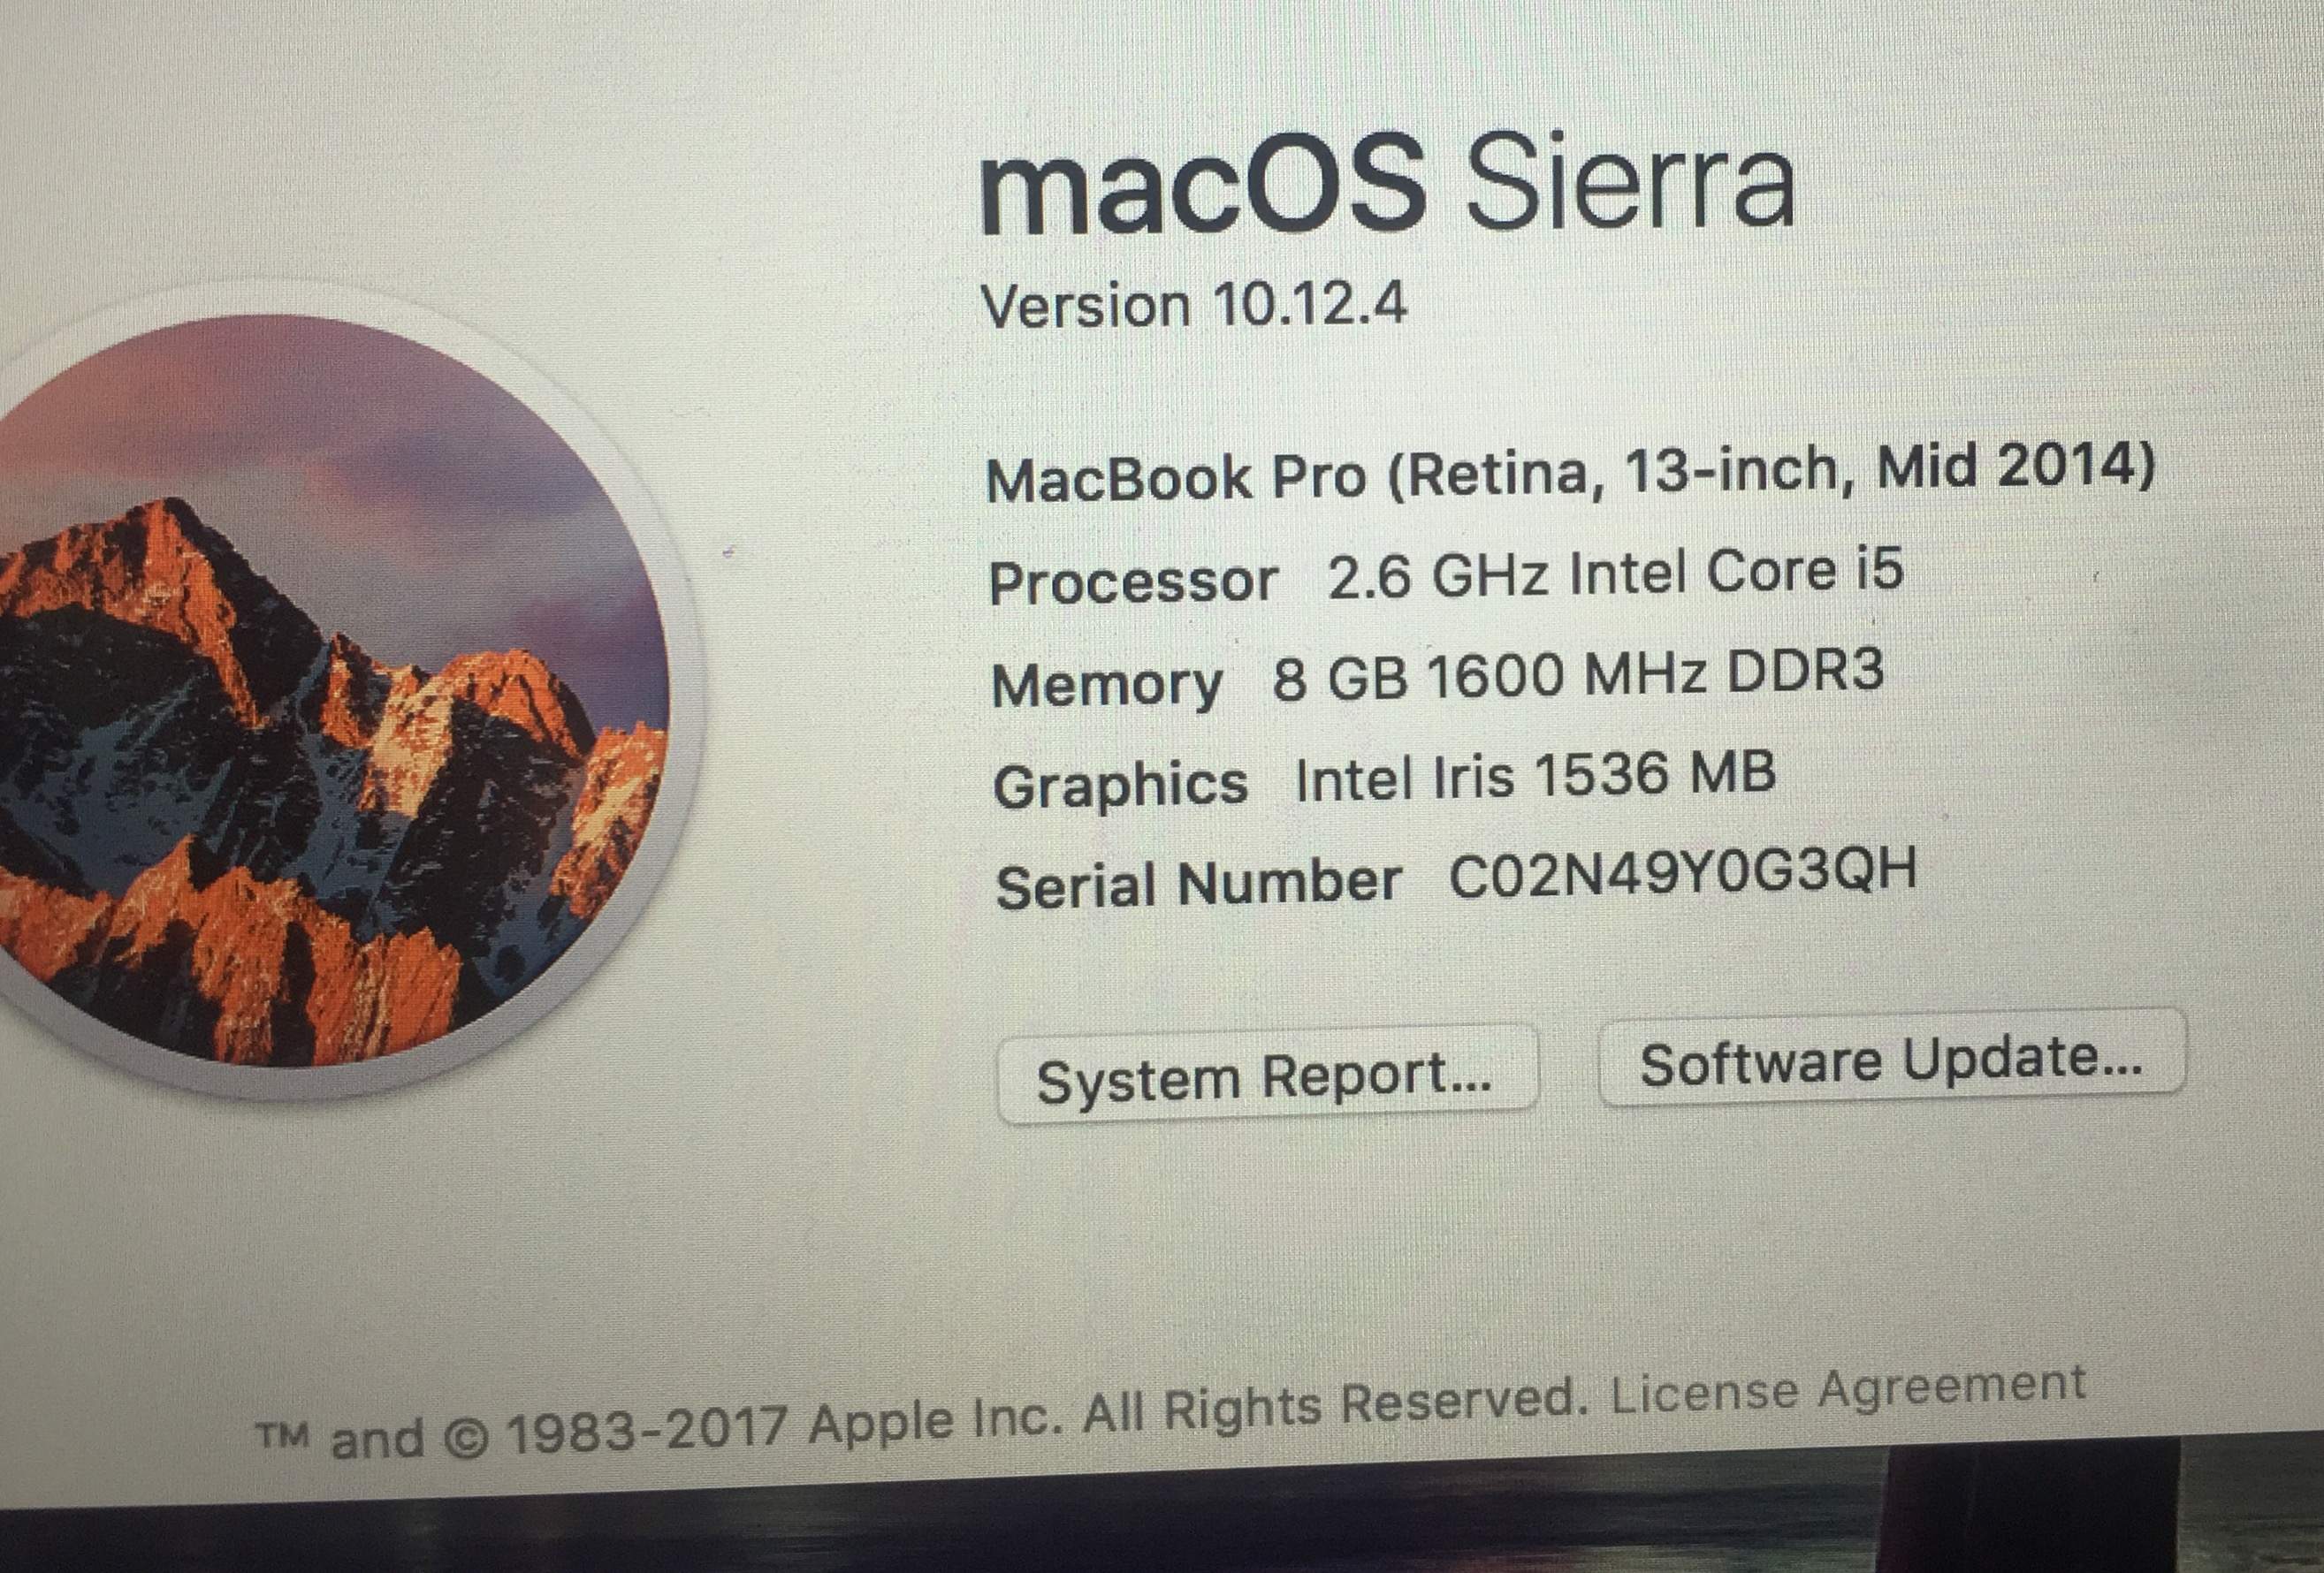
Task: Select the Intel Iris 1536 MB text
Action: pyautogui.click(x=1535, y=776)
